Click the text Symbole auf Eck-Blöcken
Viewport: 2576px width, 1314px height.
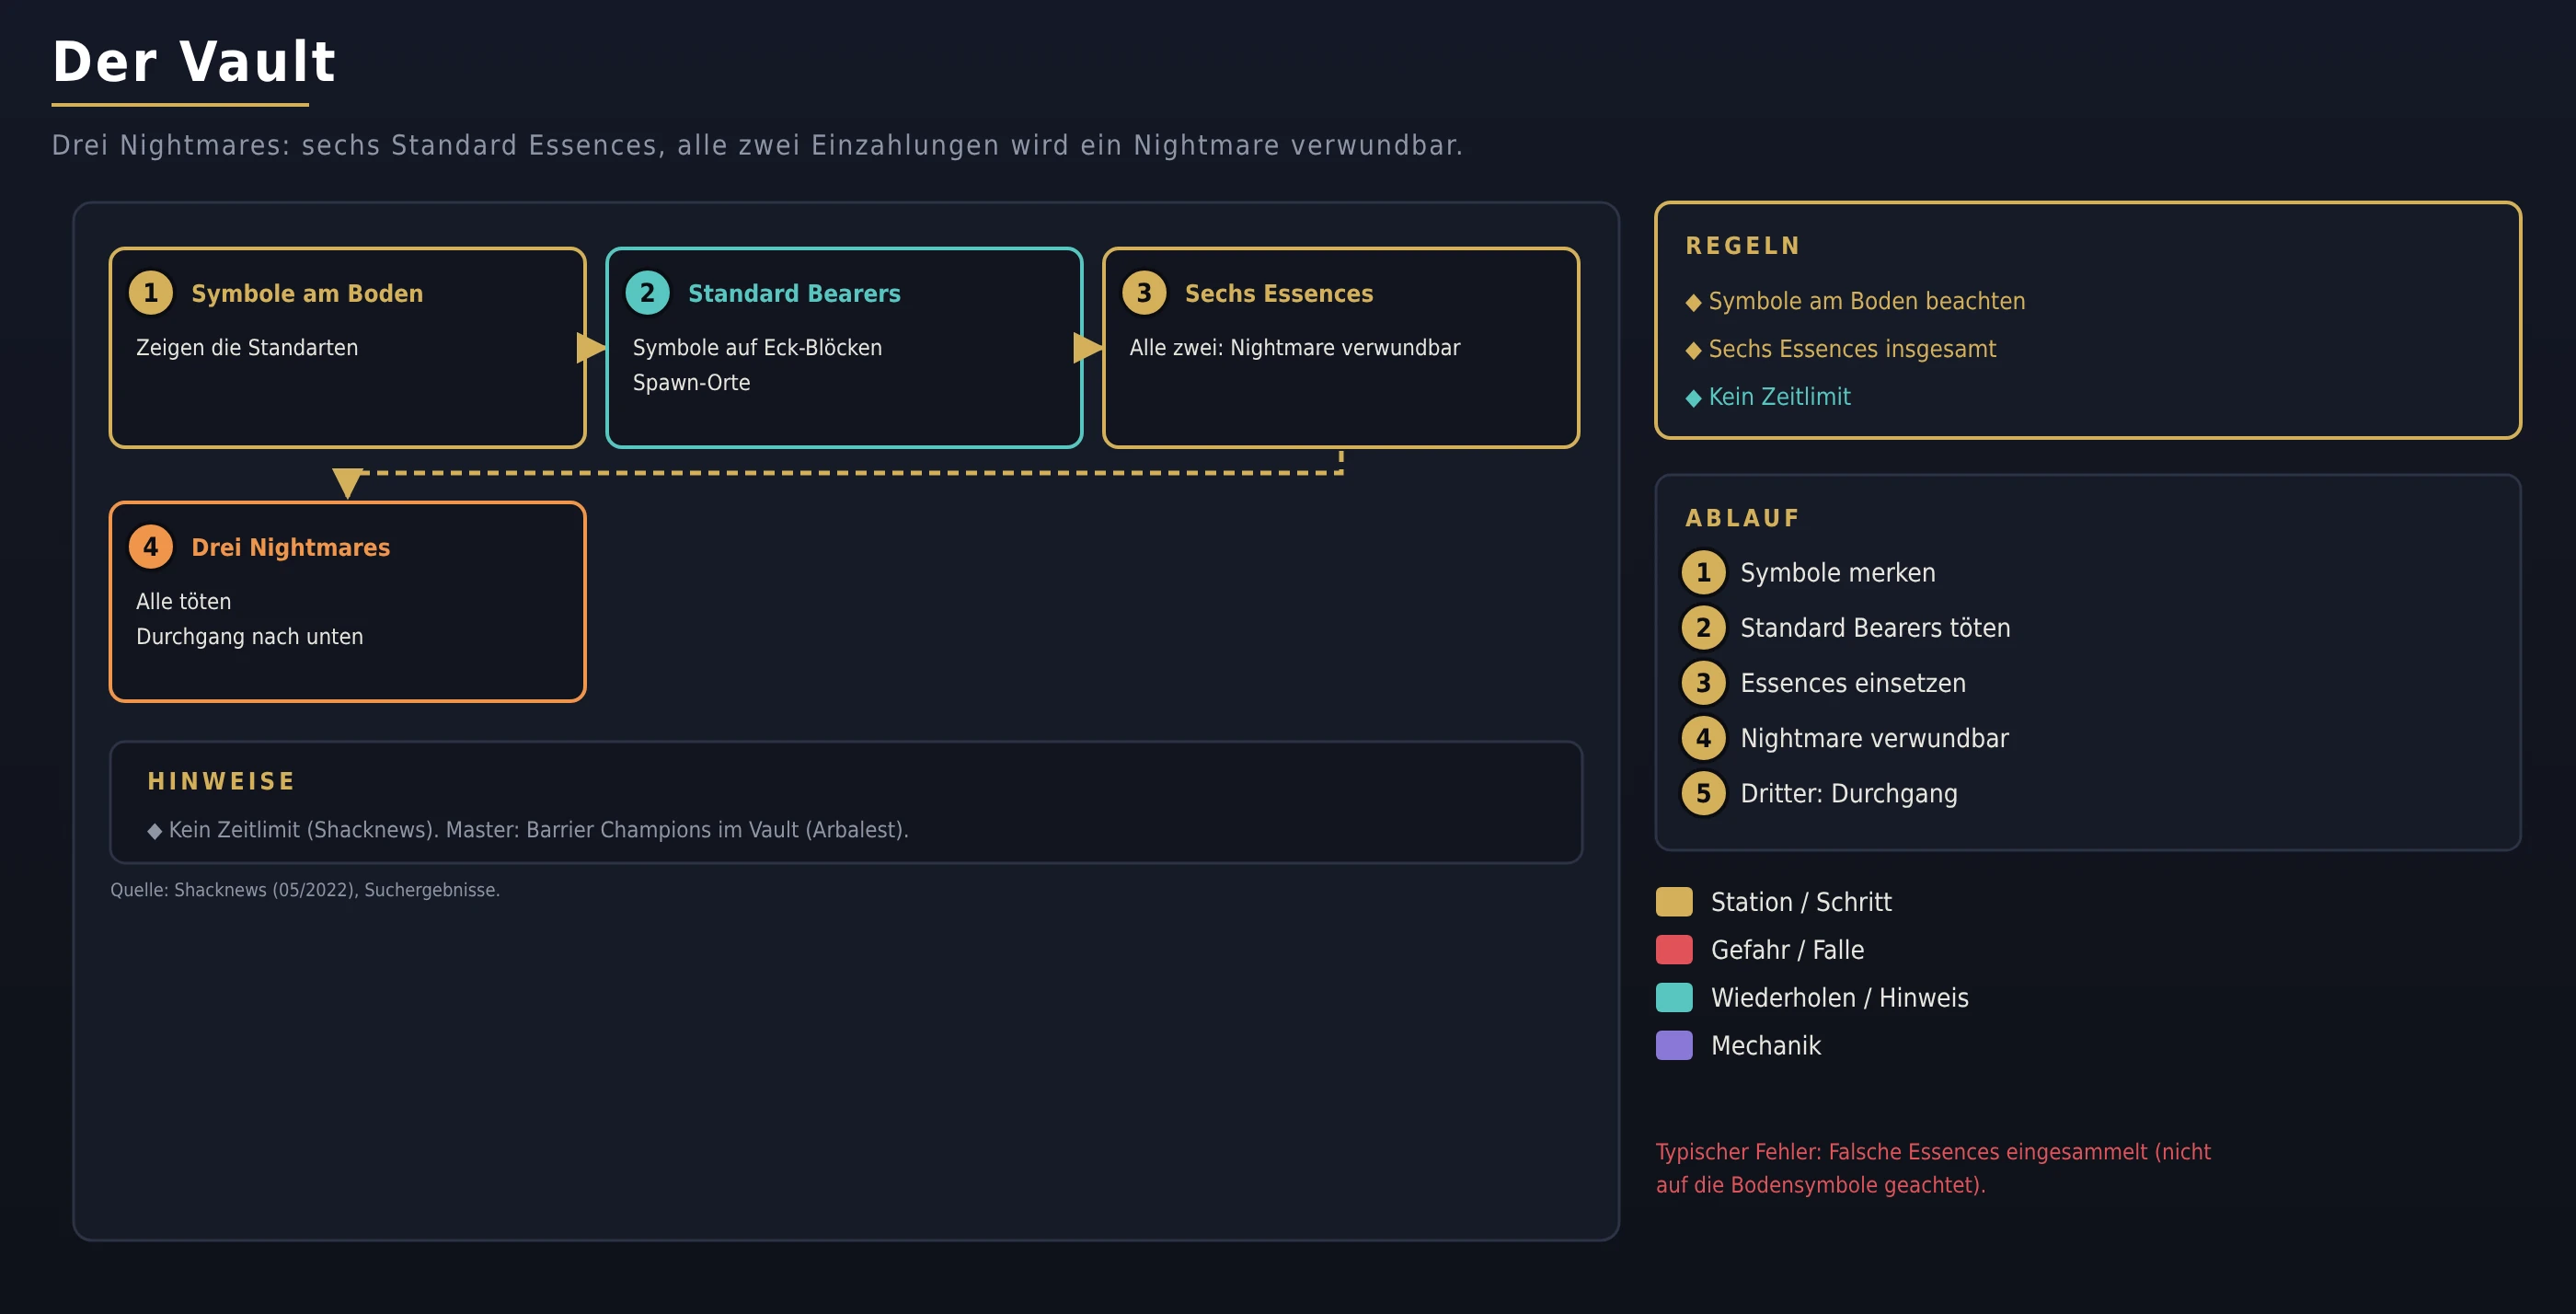[x=757, y=347]
